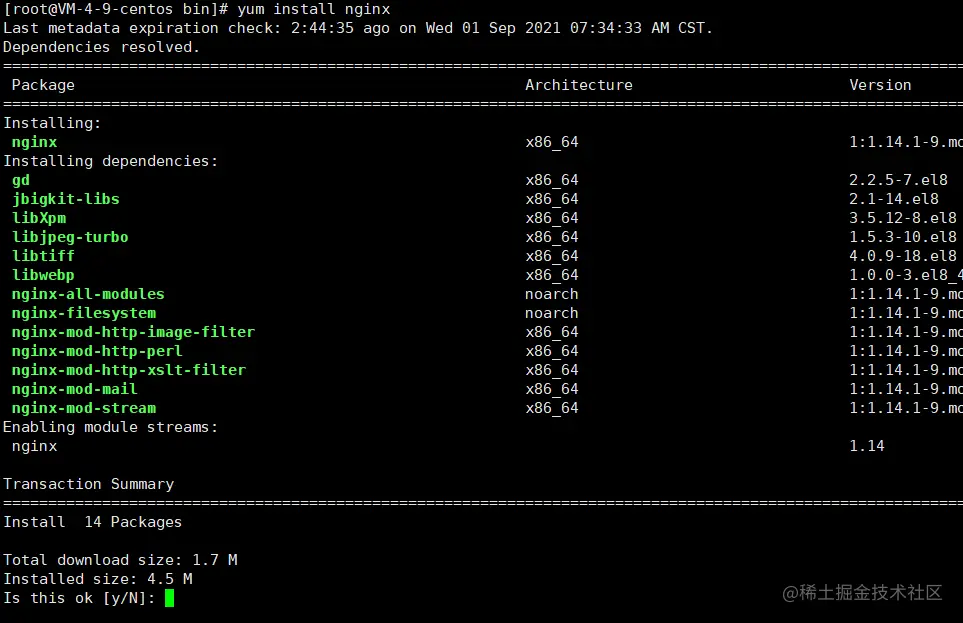
Task: Click version '2.2.5-7.el8' of gd
Action: 898,180
